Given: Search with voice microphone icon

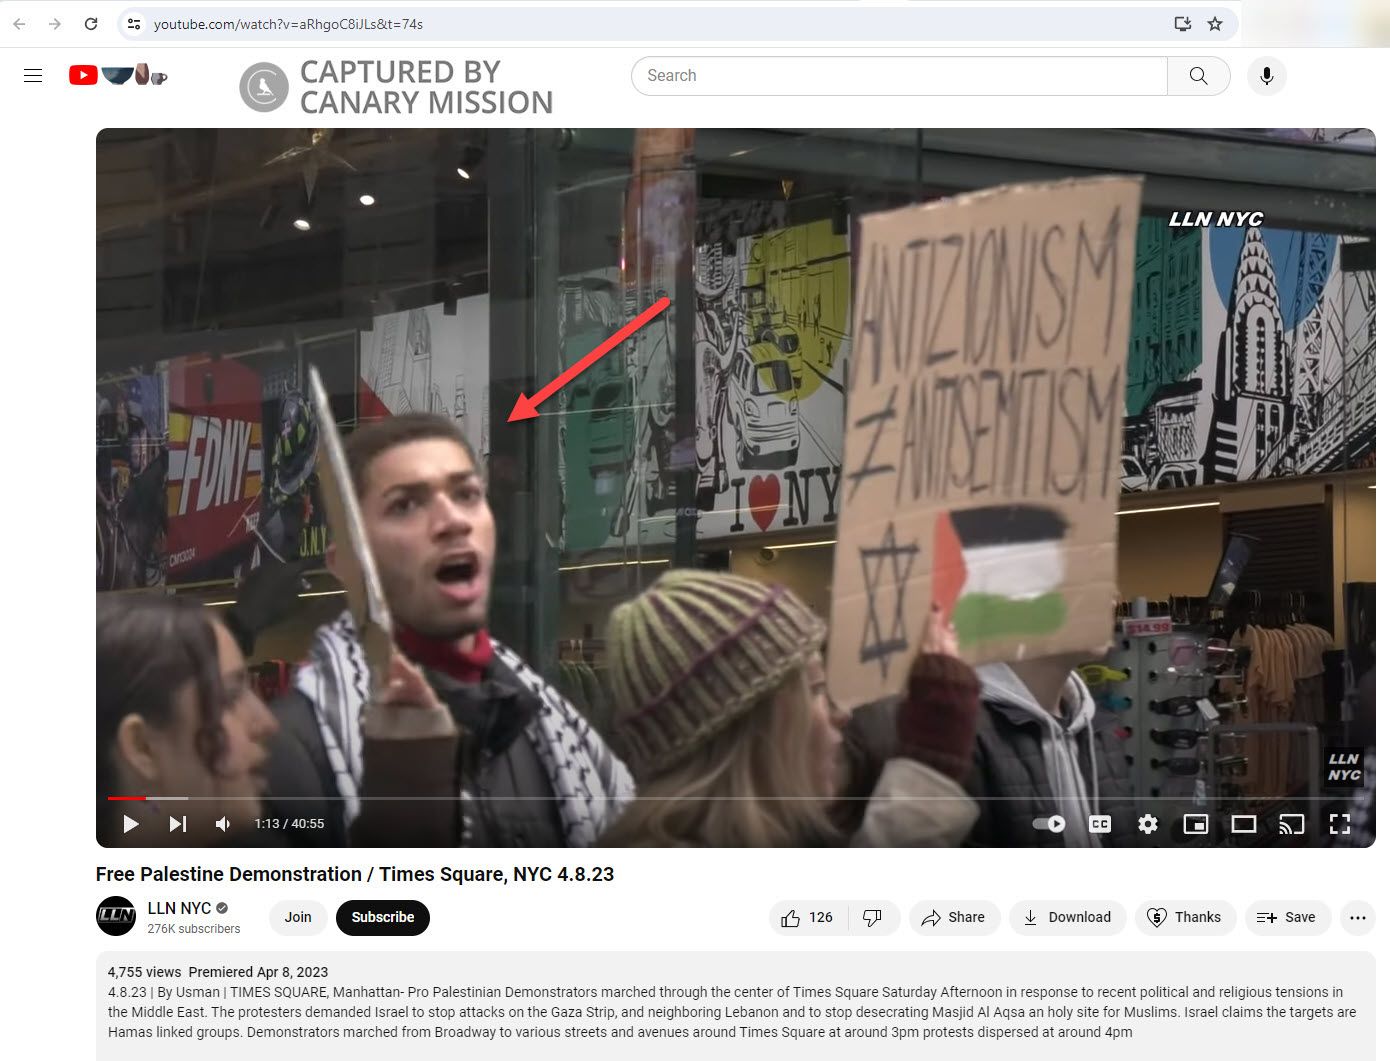Looking at the screenshot, I should (x=1266, y=76).
